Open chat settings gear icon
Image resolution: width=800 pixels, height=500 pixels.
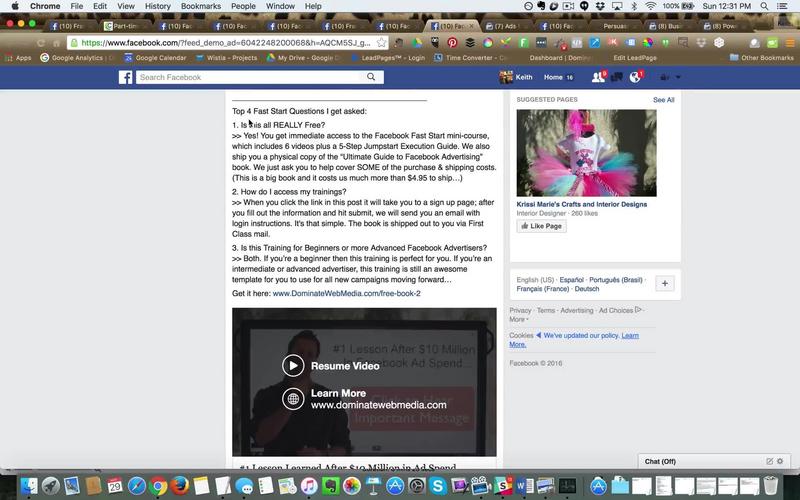780,461
